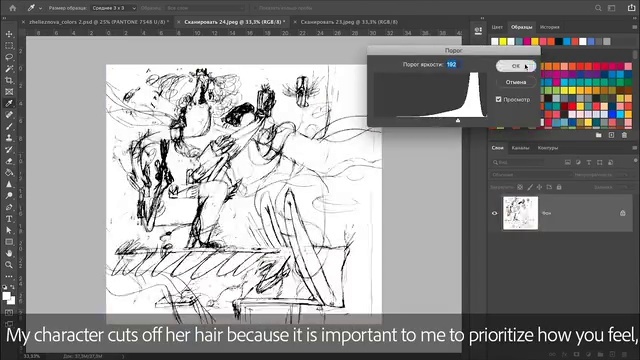Select the Brush tool

(9, 127)
